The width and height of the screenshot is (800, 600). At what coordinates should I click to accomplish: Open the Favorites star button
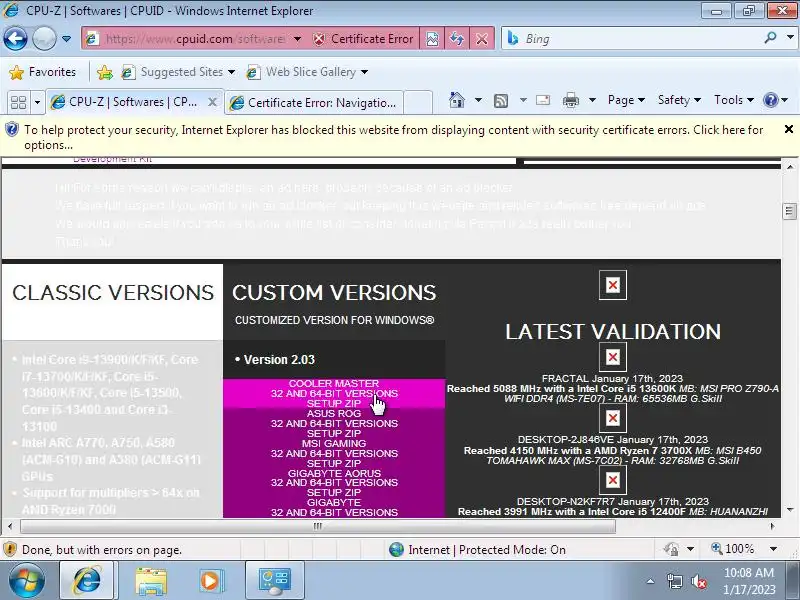point(42,72)
